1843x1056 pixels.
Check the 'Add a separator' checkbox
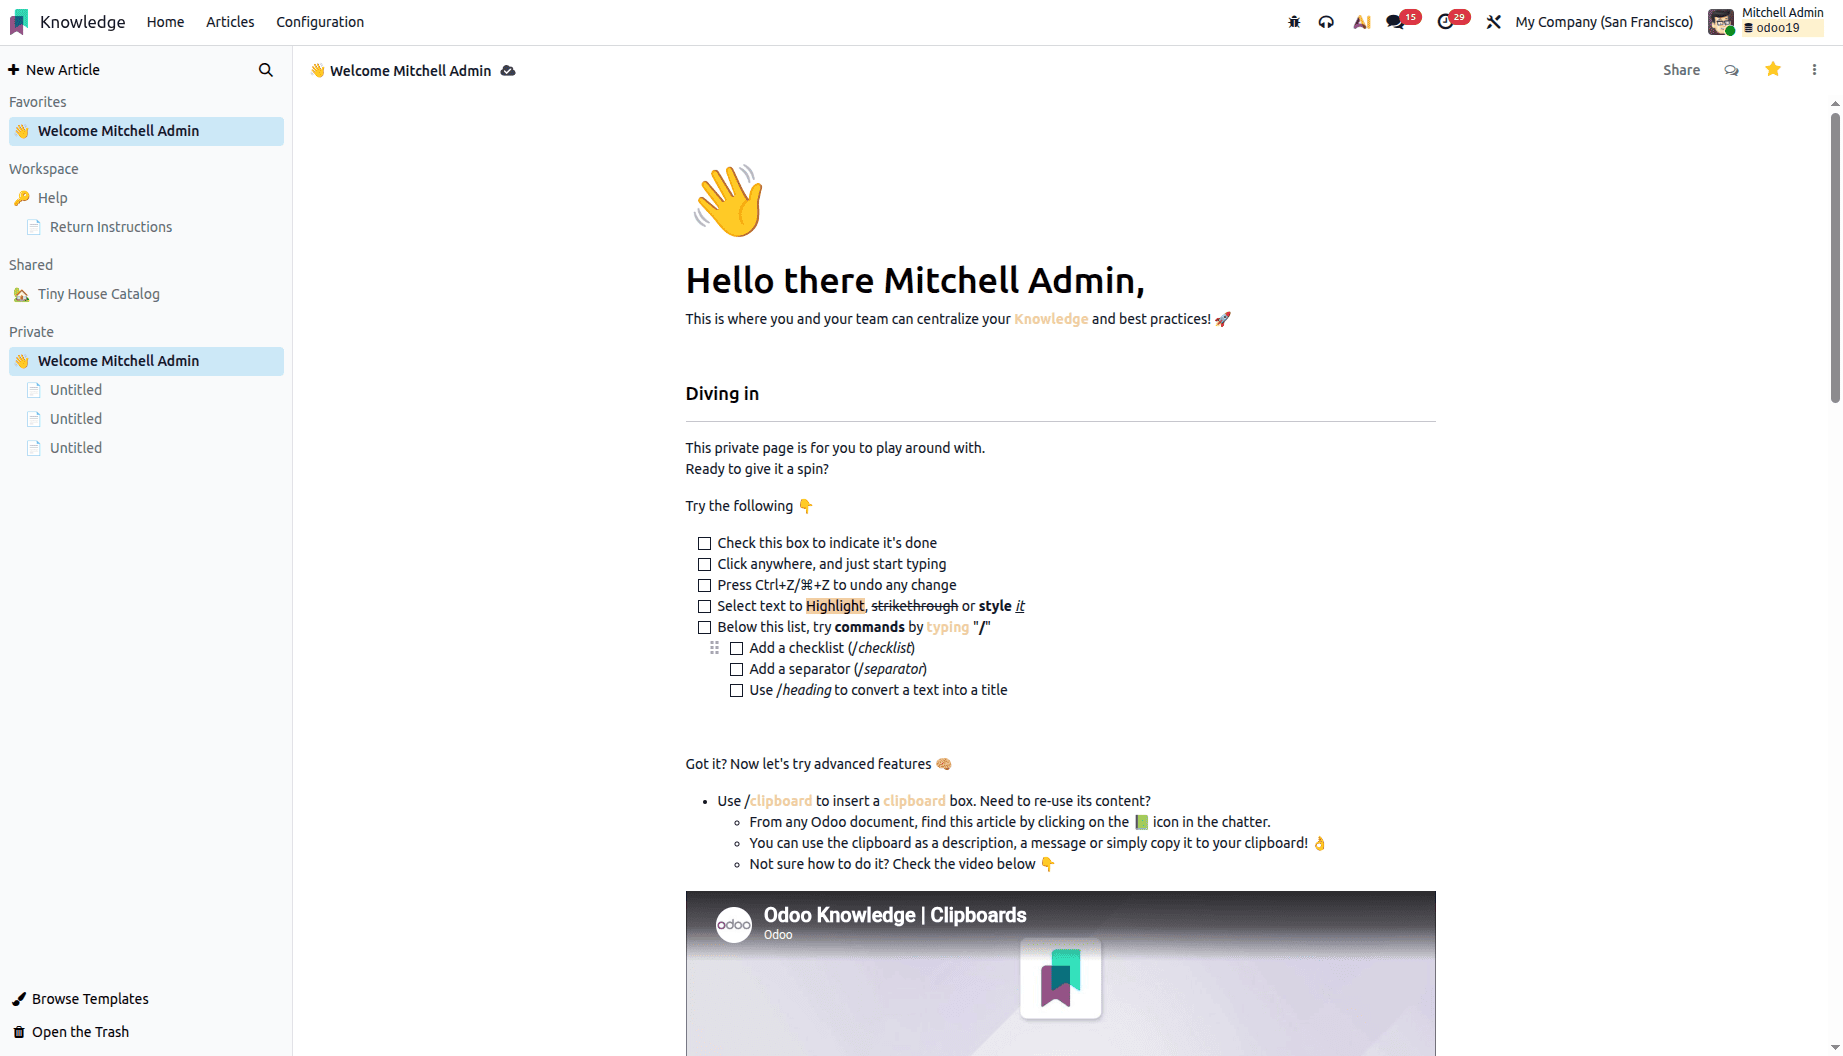[x=736, y=669]
